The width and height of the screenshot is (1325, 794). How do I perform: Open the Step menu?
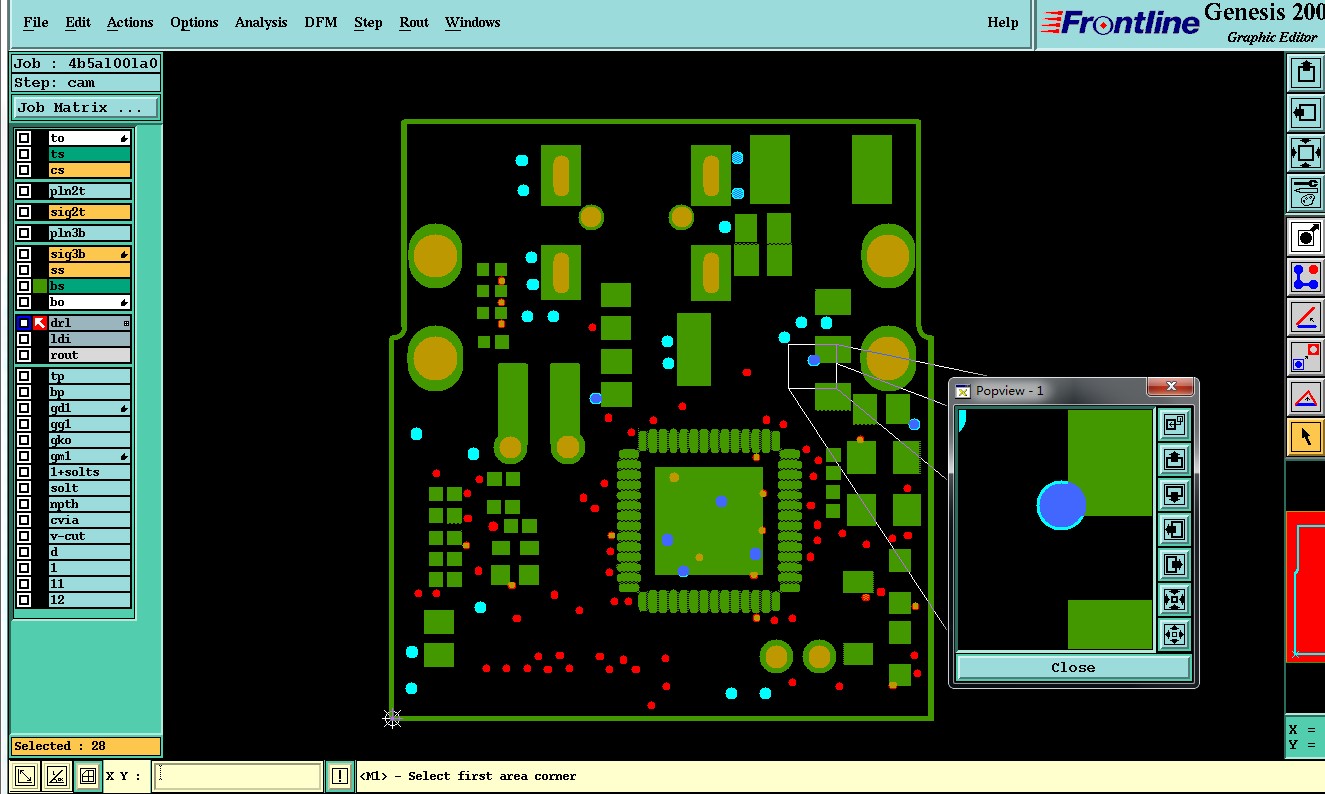click(368, 22)
